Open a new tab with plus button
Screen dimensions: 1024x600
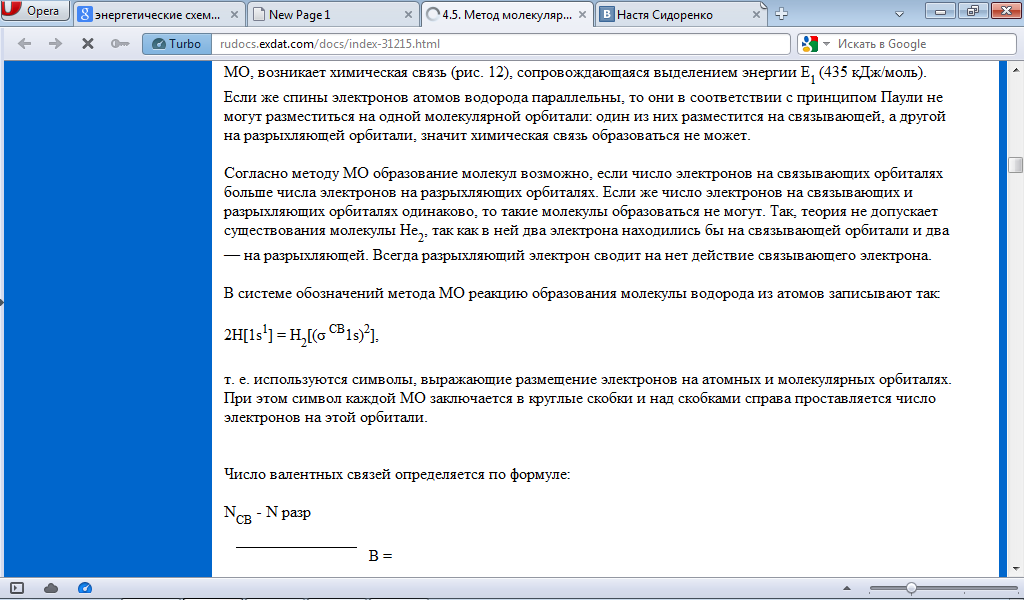pos(781,14)
